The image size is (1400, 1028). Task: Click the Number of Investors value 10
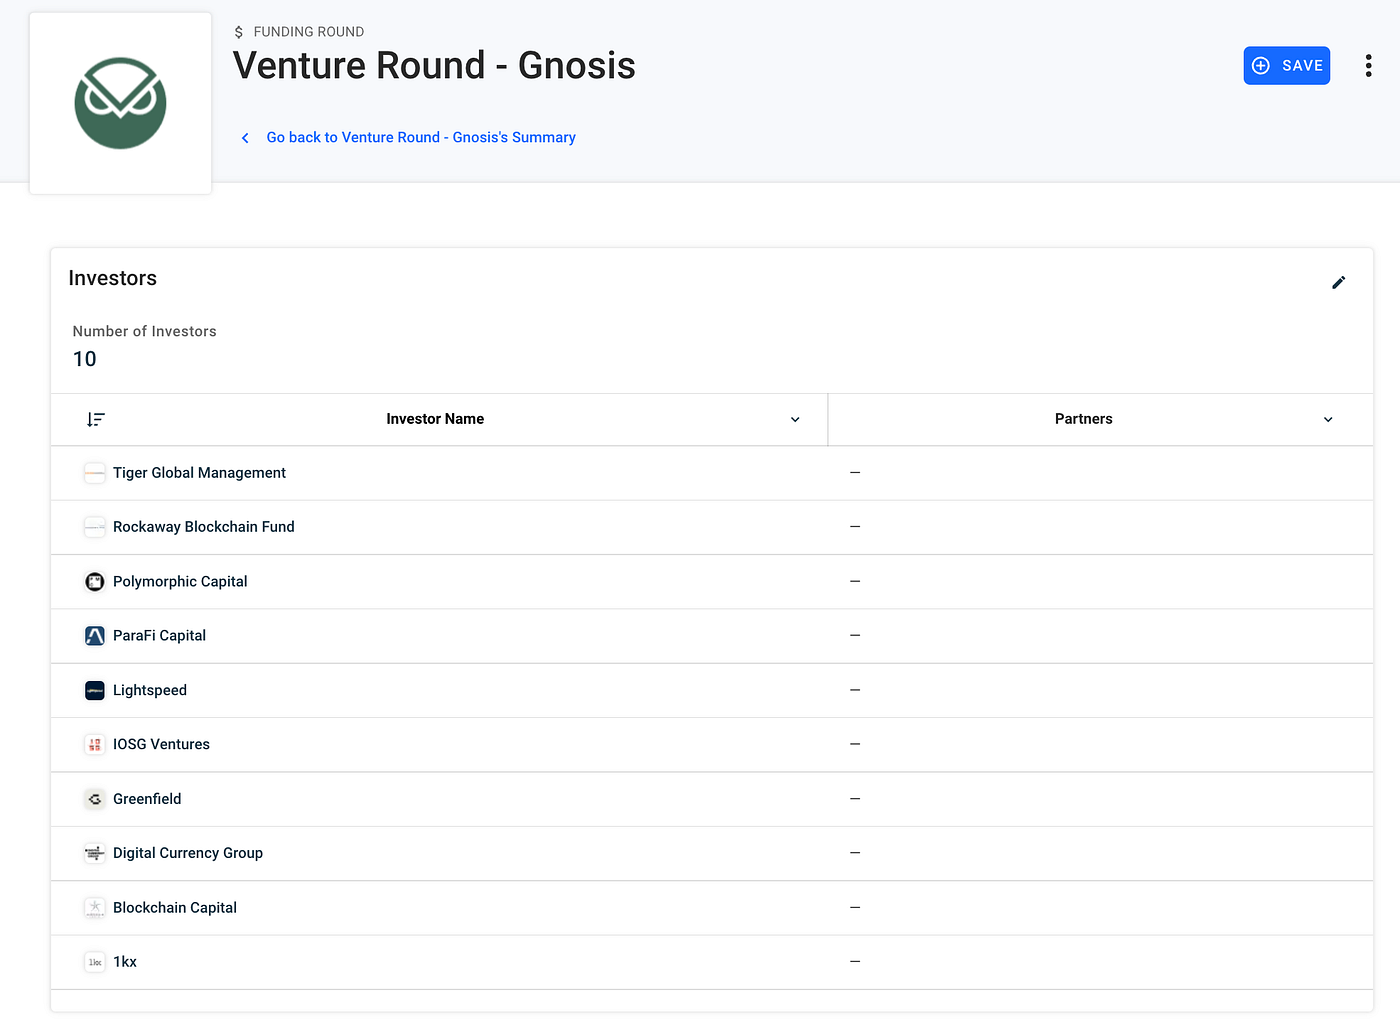85,359
